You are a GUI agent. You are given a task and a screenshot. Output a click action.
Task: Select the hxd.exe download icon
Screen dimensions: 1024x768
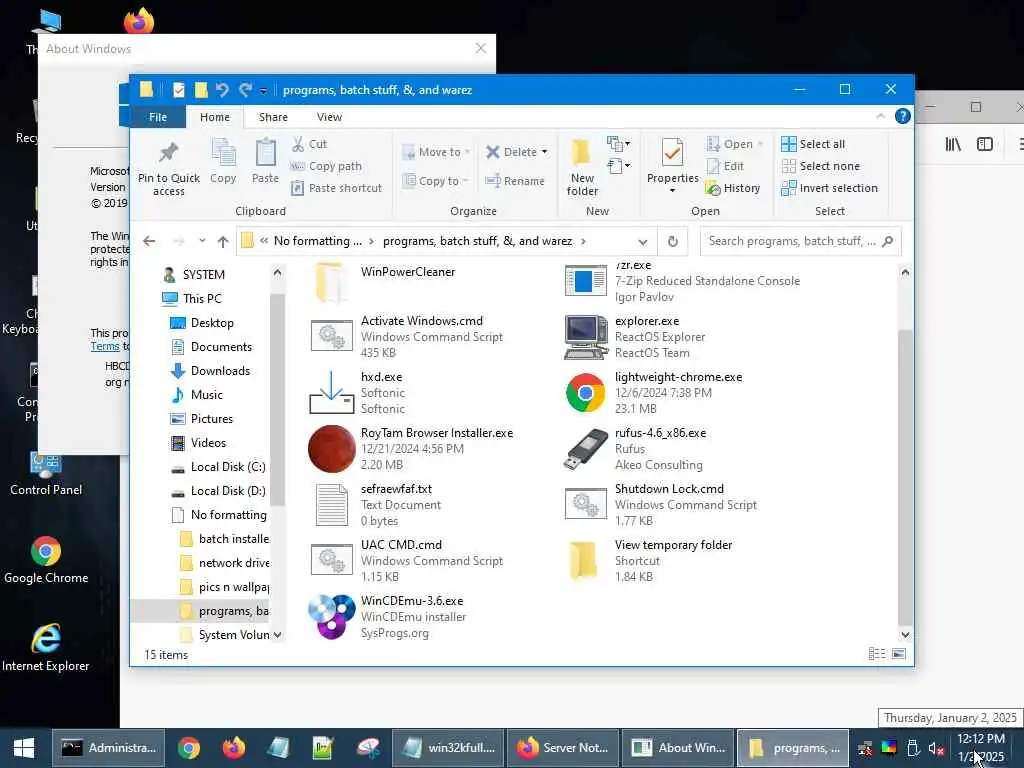332,393
